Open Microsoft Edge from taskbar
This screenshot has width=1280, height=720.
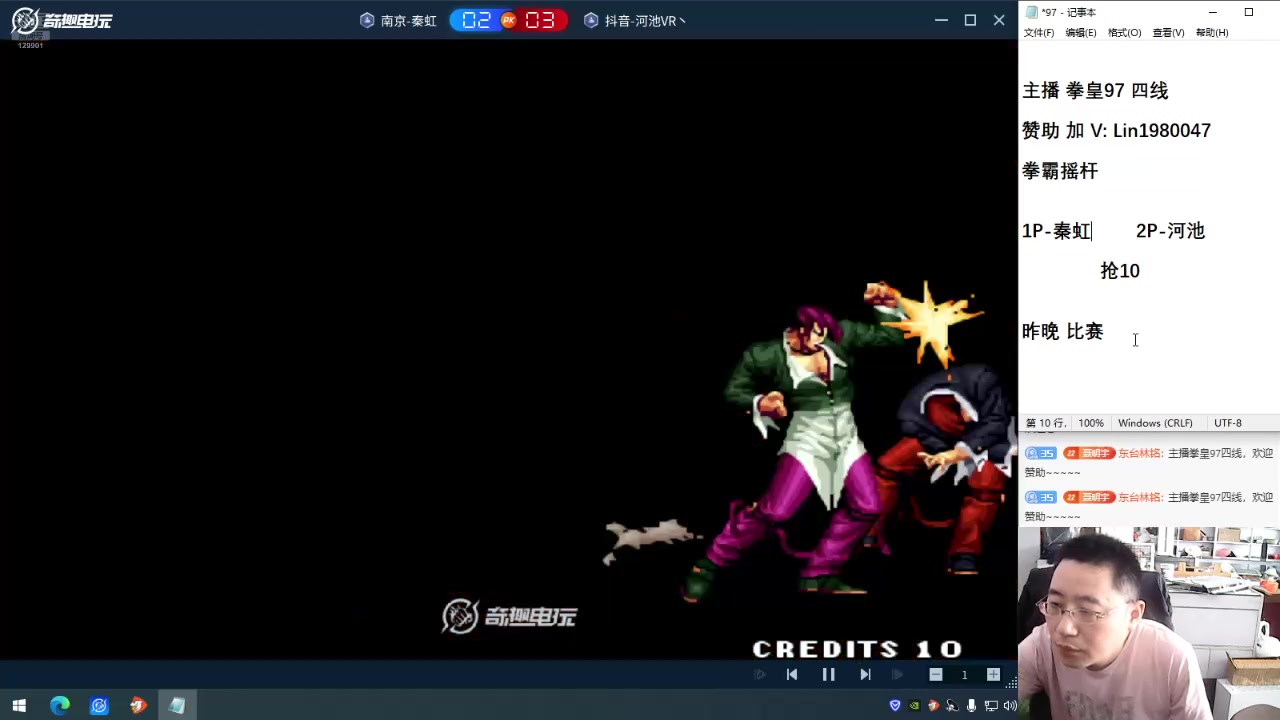[60, 705]
